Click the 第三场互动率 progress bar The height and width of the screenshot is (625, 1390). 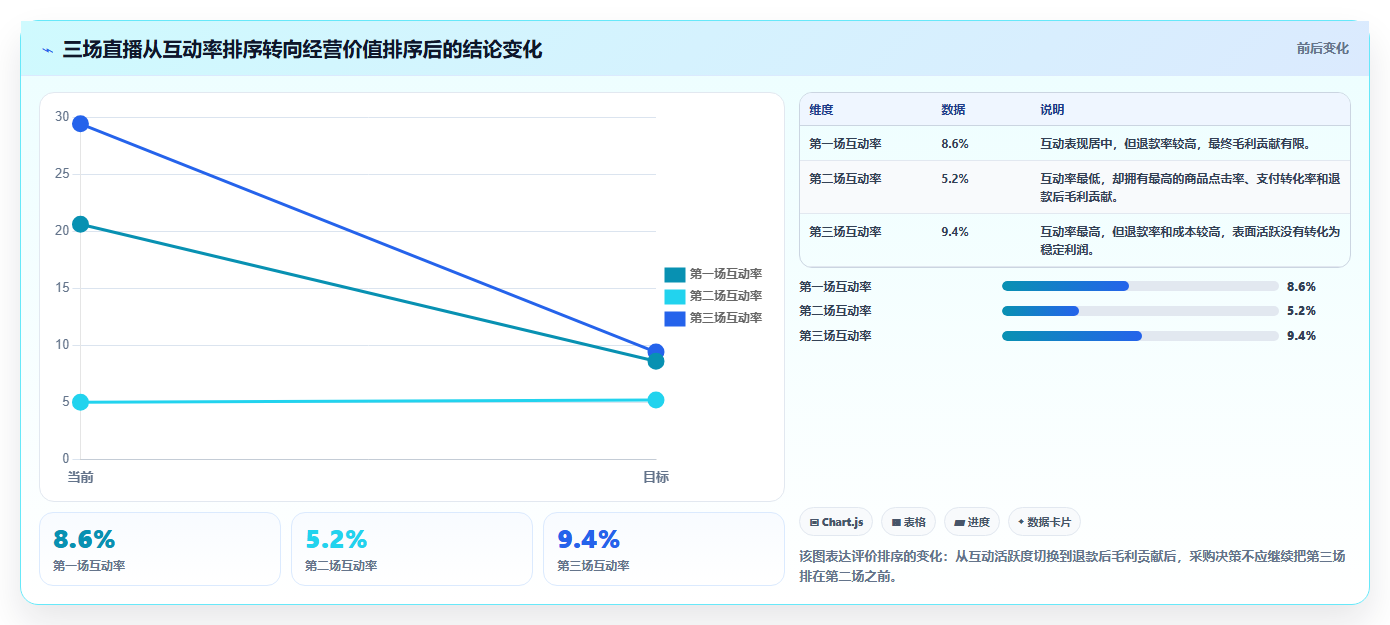[x=1140, y=336]
